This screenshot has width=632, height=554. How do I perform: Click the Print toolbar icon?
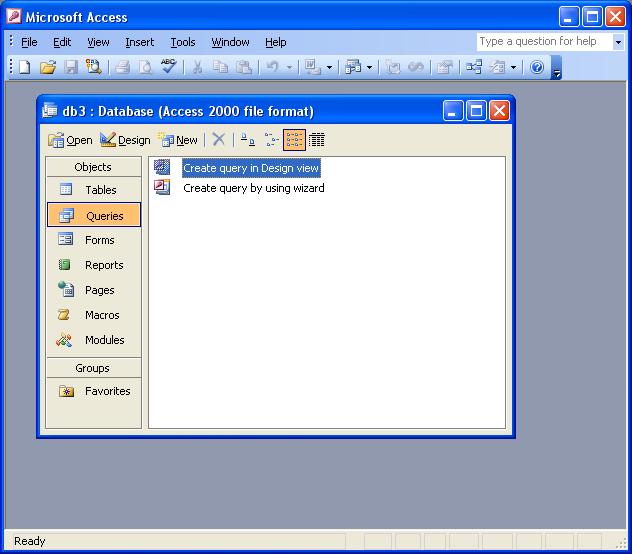[x=123, y=67]
